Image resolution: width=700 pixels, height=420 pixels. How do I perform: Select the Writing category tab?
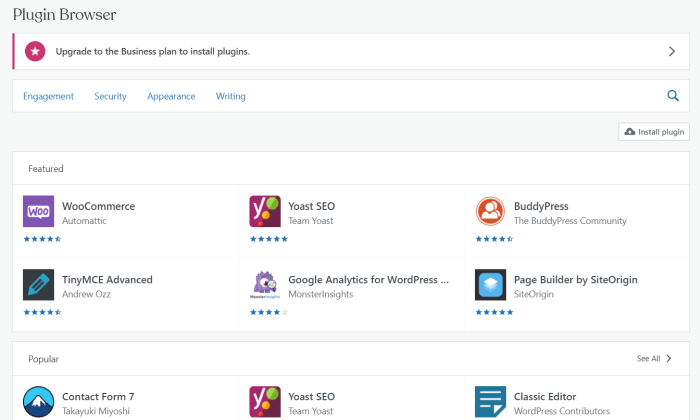click(x=230, y=96)
